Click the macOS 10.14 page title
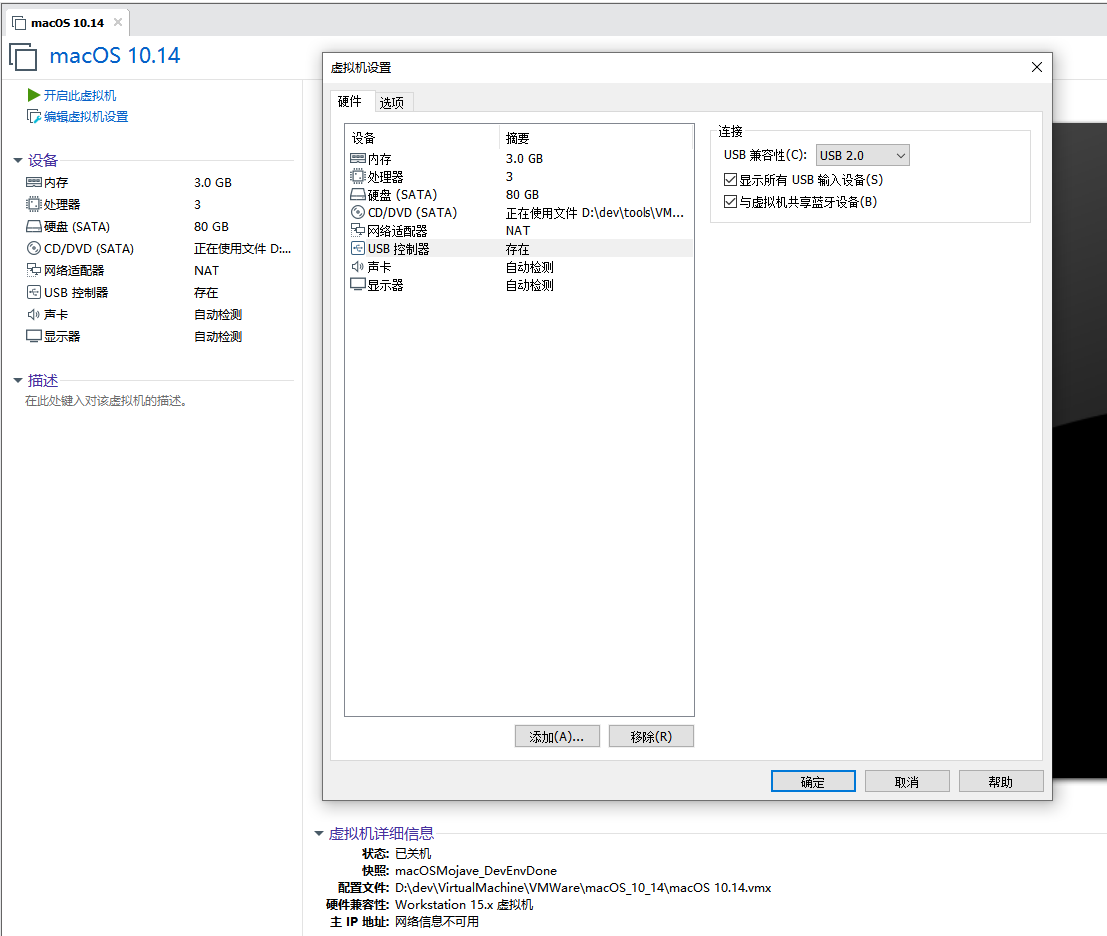Screen dimensions: 1107x936 [x=115, y=56]
